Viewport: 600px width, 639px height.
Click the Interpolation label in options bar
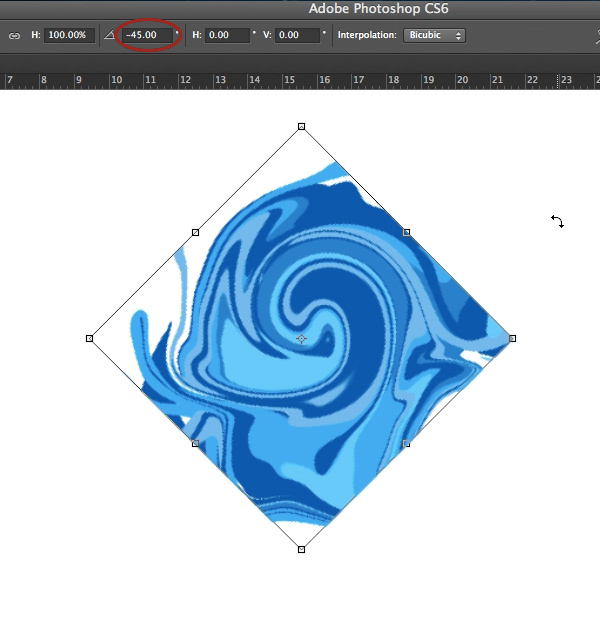[367, 35]
